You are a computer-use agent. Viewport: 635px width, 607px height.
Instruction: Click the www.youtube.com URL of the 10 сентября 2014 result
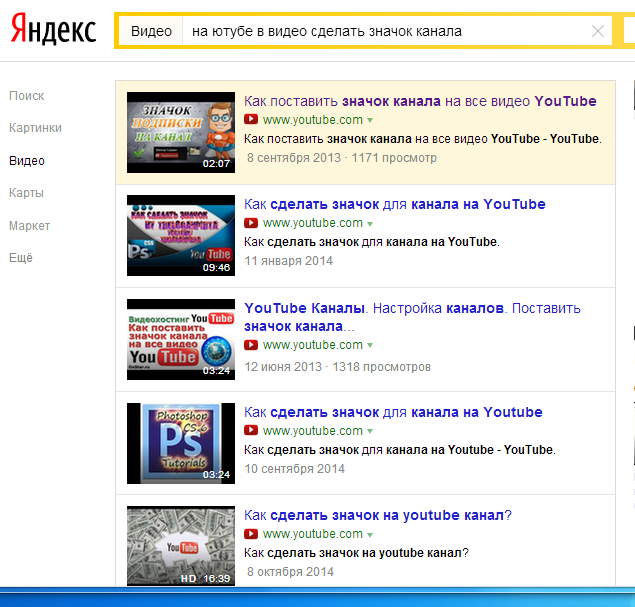313,431
